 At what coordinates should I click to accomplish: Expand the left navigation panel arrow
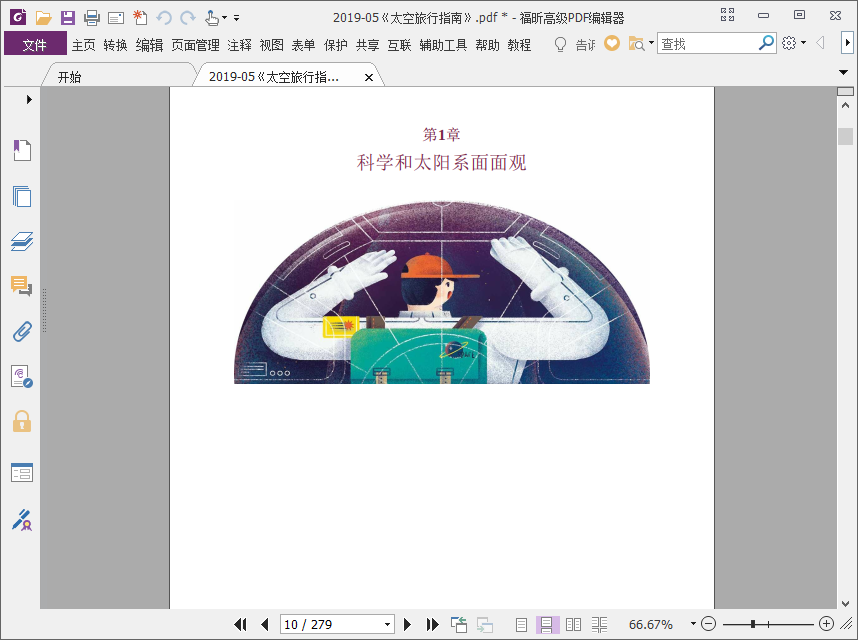point(29,100)
